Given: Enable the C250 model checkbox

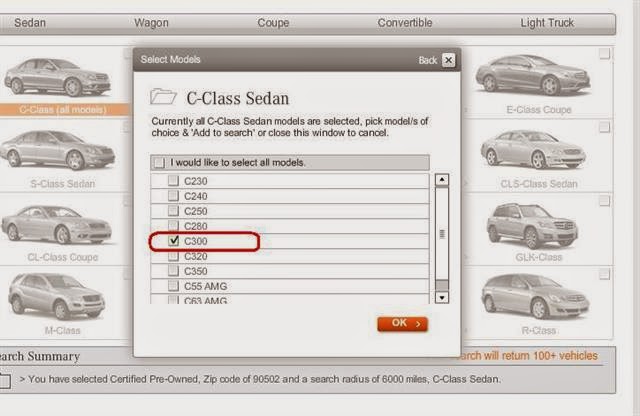Looking at the screenshot, I should [173, 211].
